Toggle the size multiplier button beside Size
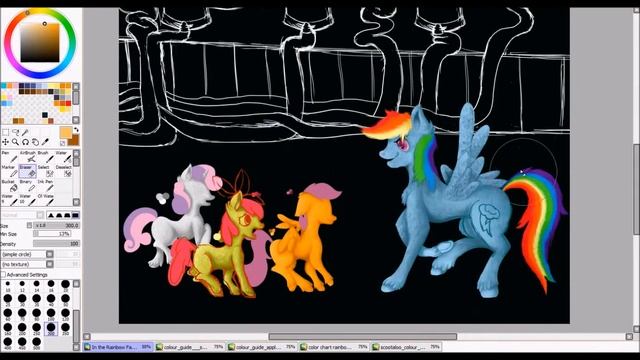Viewport: 640px width, 360px height. click(x=29, y=225)
